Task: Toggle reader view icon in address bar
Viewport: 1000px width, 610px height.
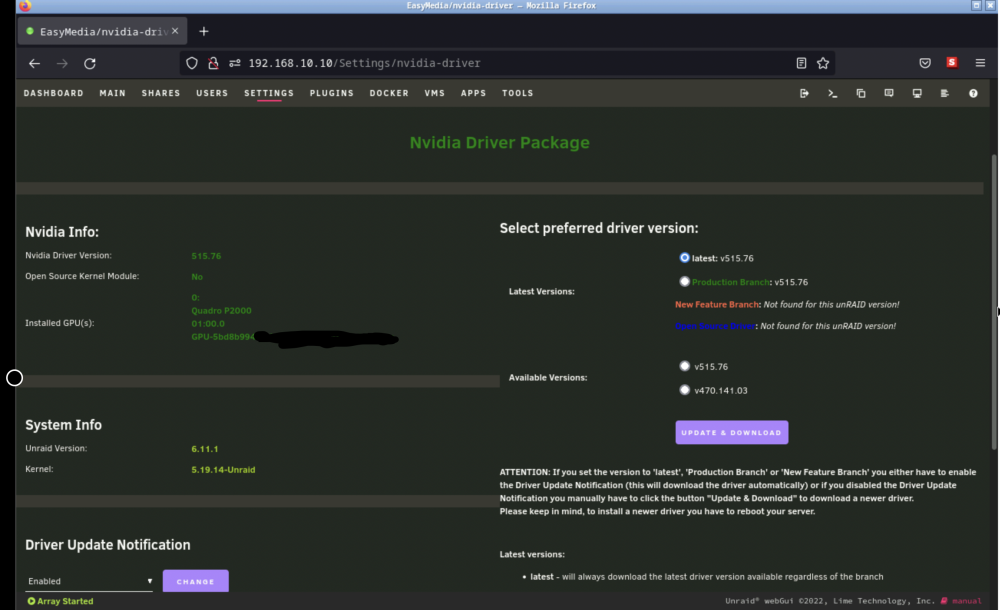Action: [801, 63]
